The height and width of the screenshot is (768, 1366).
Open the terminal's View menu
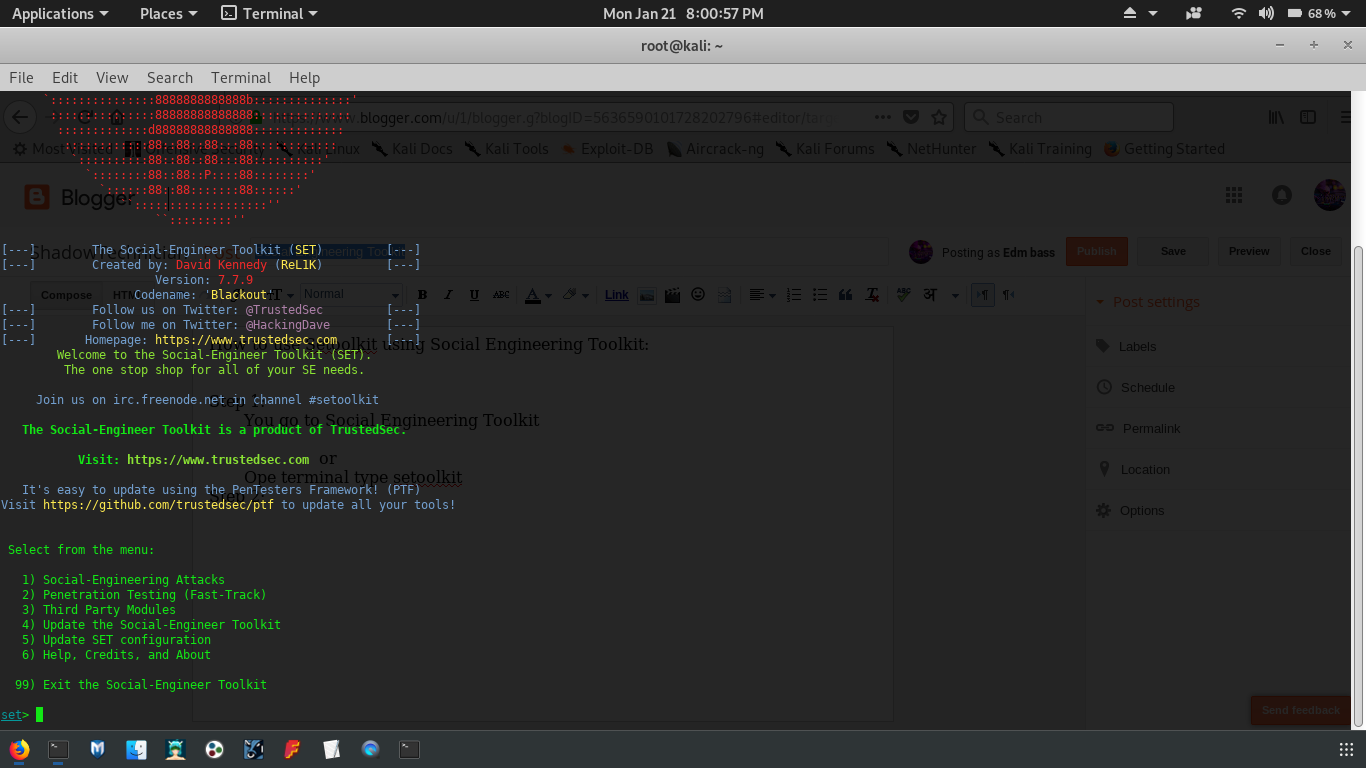point(112,77)
